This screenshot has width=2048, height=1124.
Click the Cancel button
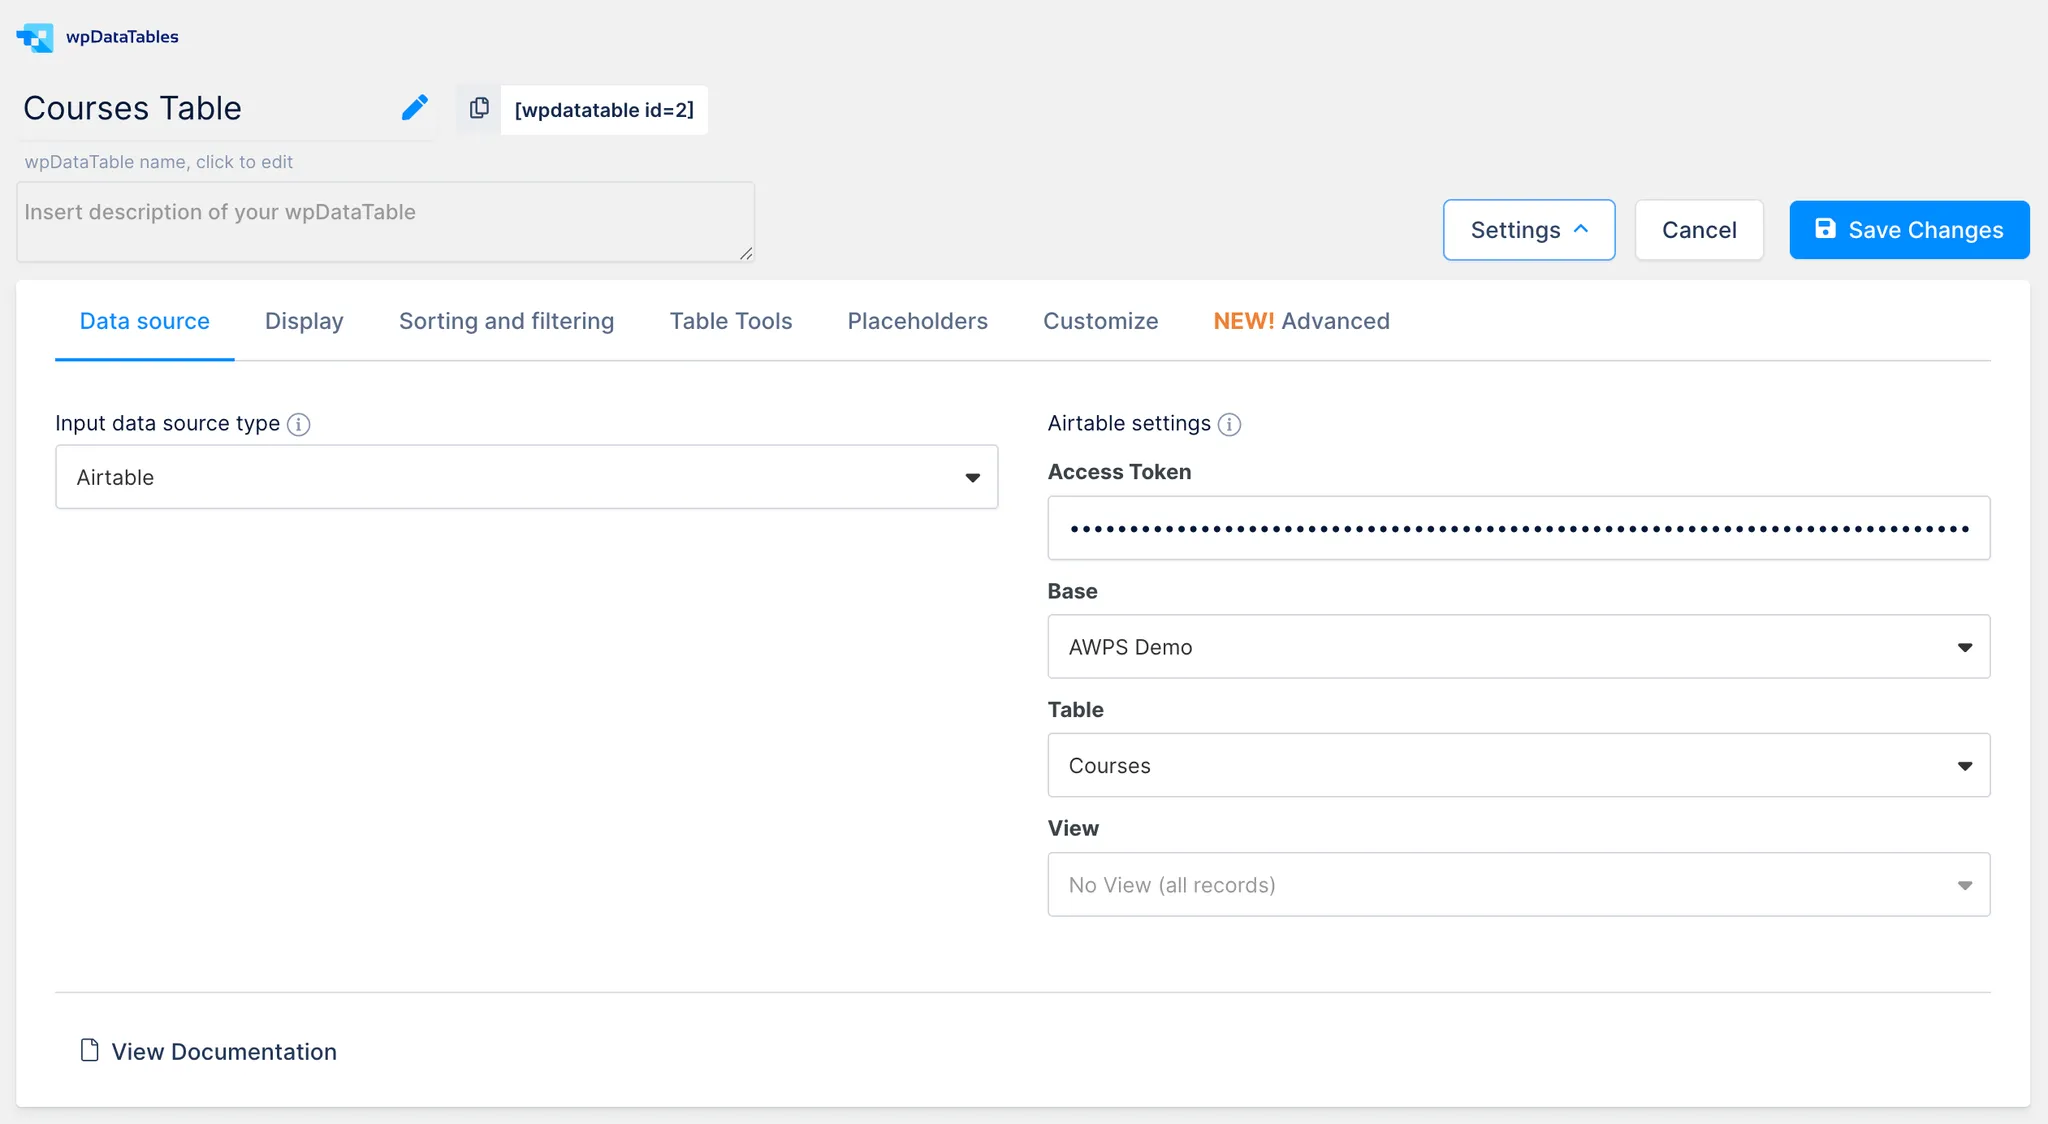coord(1699,230)
